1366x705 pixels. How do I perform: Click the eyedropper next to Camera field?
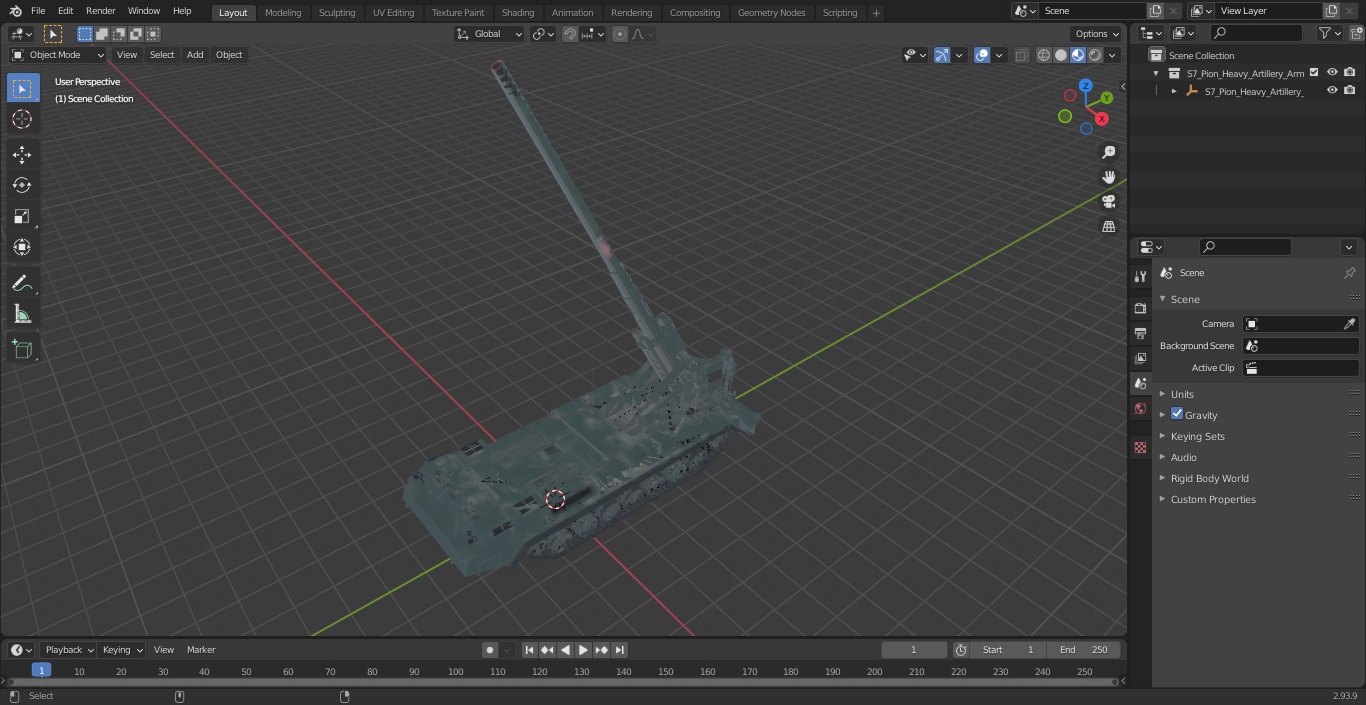pos(1349,324)
